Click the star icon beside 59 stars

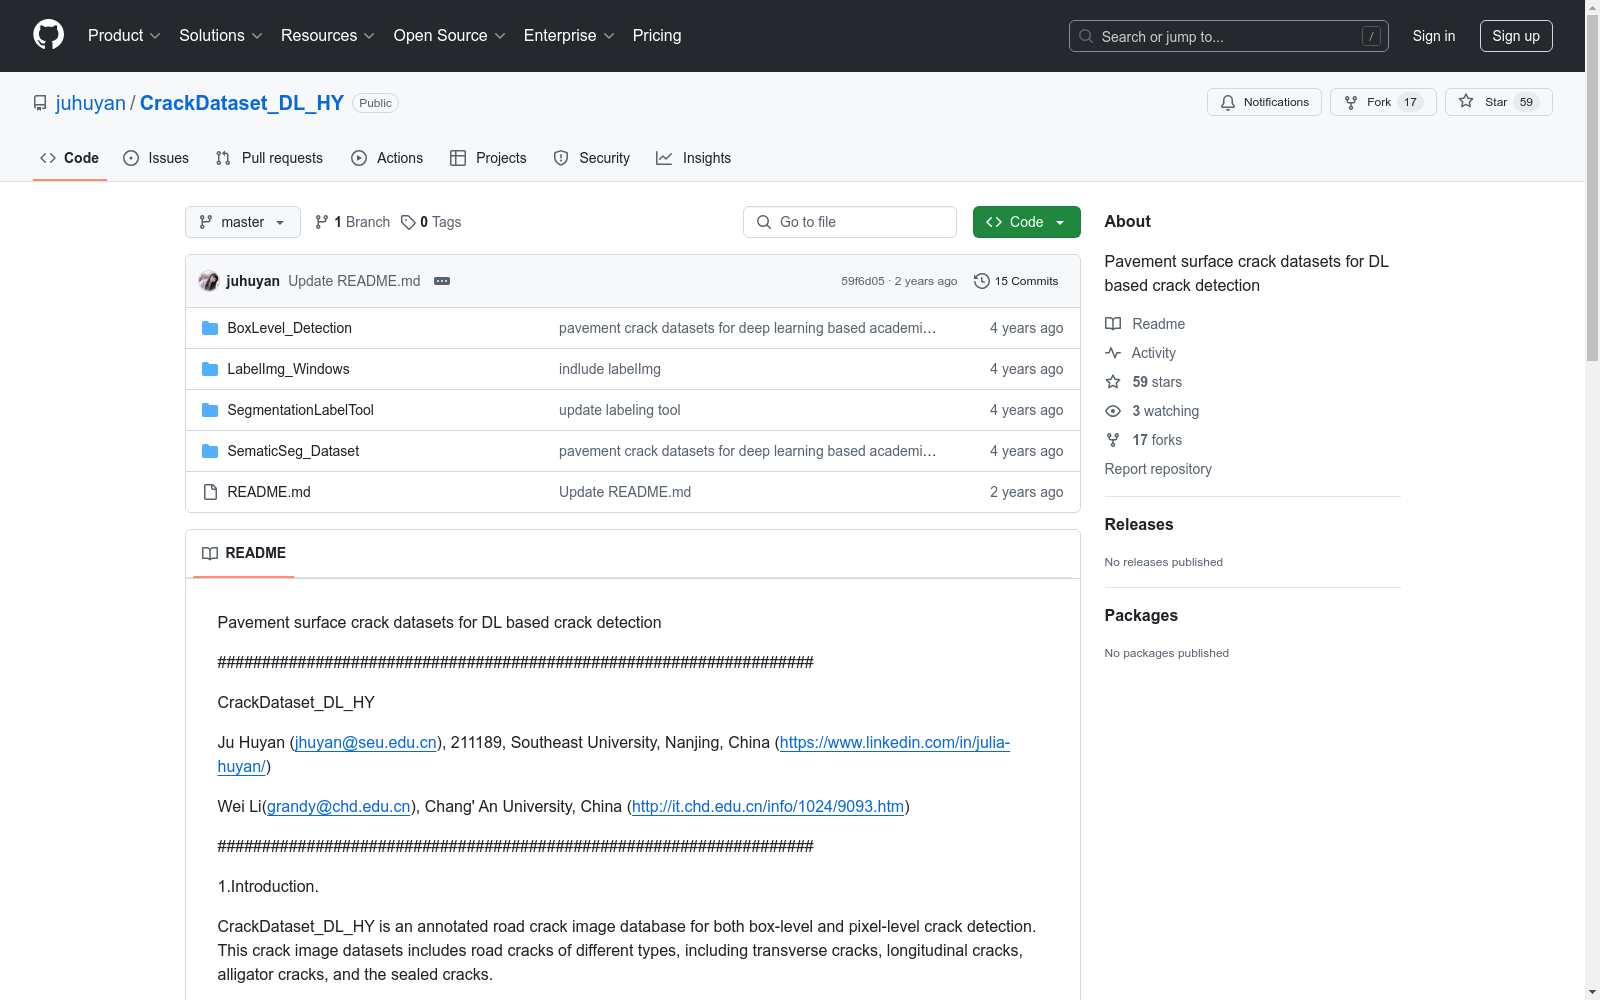click(1113, 382)
